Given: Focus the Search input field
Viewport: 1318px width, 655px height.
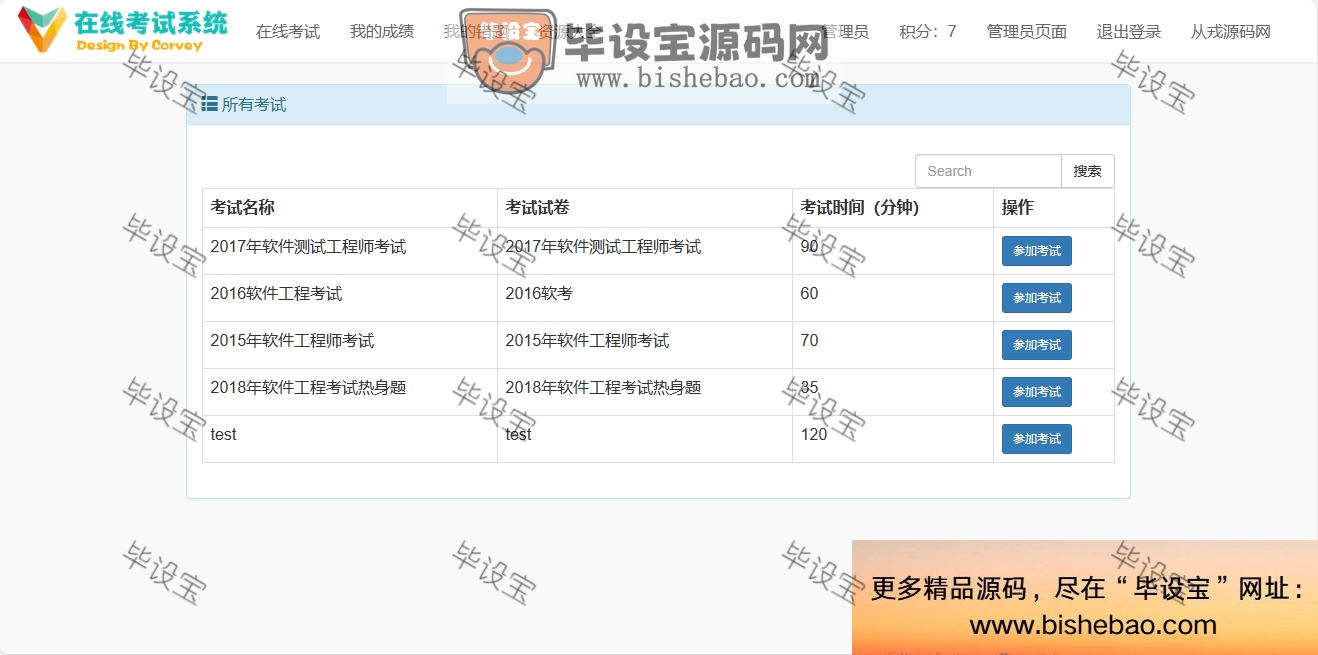Looking at the screenshot, I should [988, 171].
